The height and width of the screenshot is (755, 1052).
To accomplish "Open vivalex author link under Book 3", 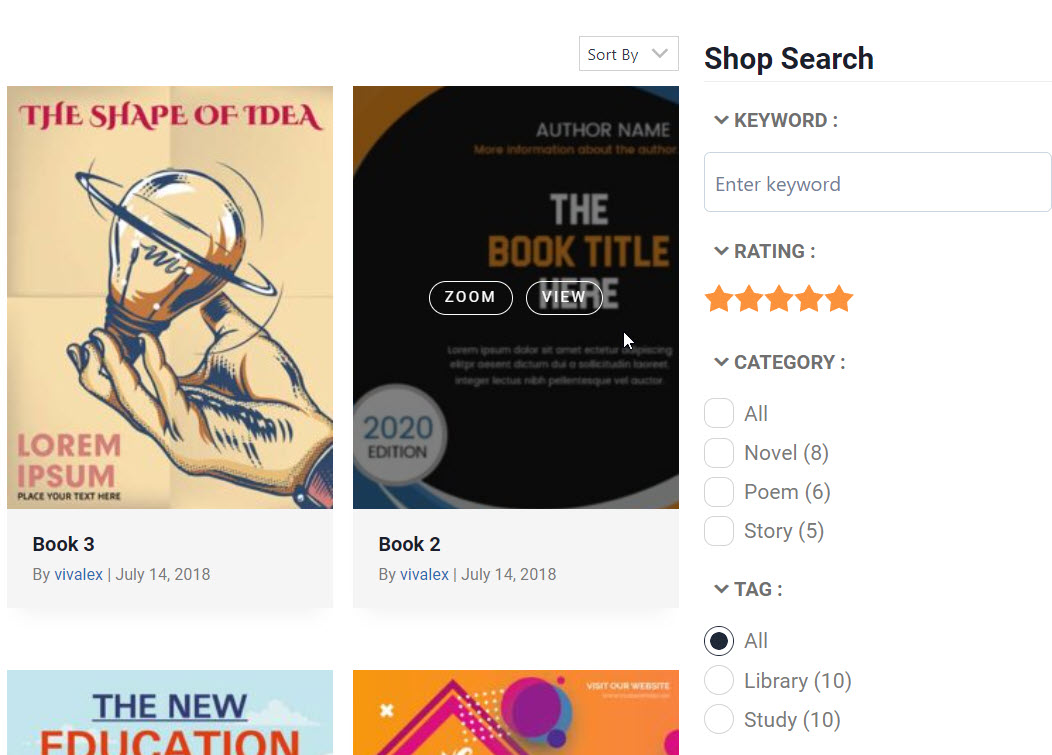I will (79, 574).
